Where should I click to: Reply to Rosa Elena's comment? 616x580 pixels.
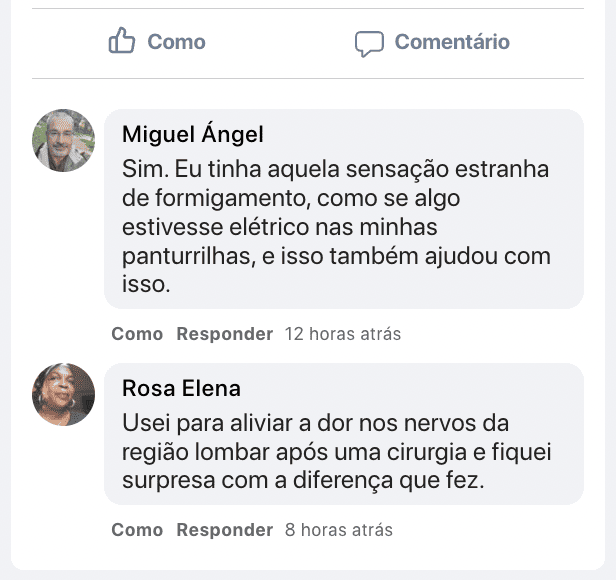224,530
